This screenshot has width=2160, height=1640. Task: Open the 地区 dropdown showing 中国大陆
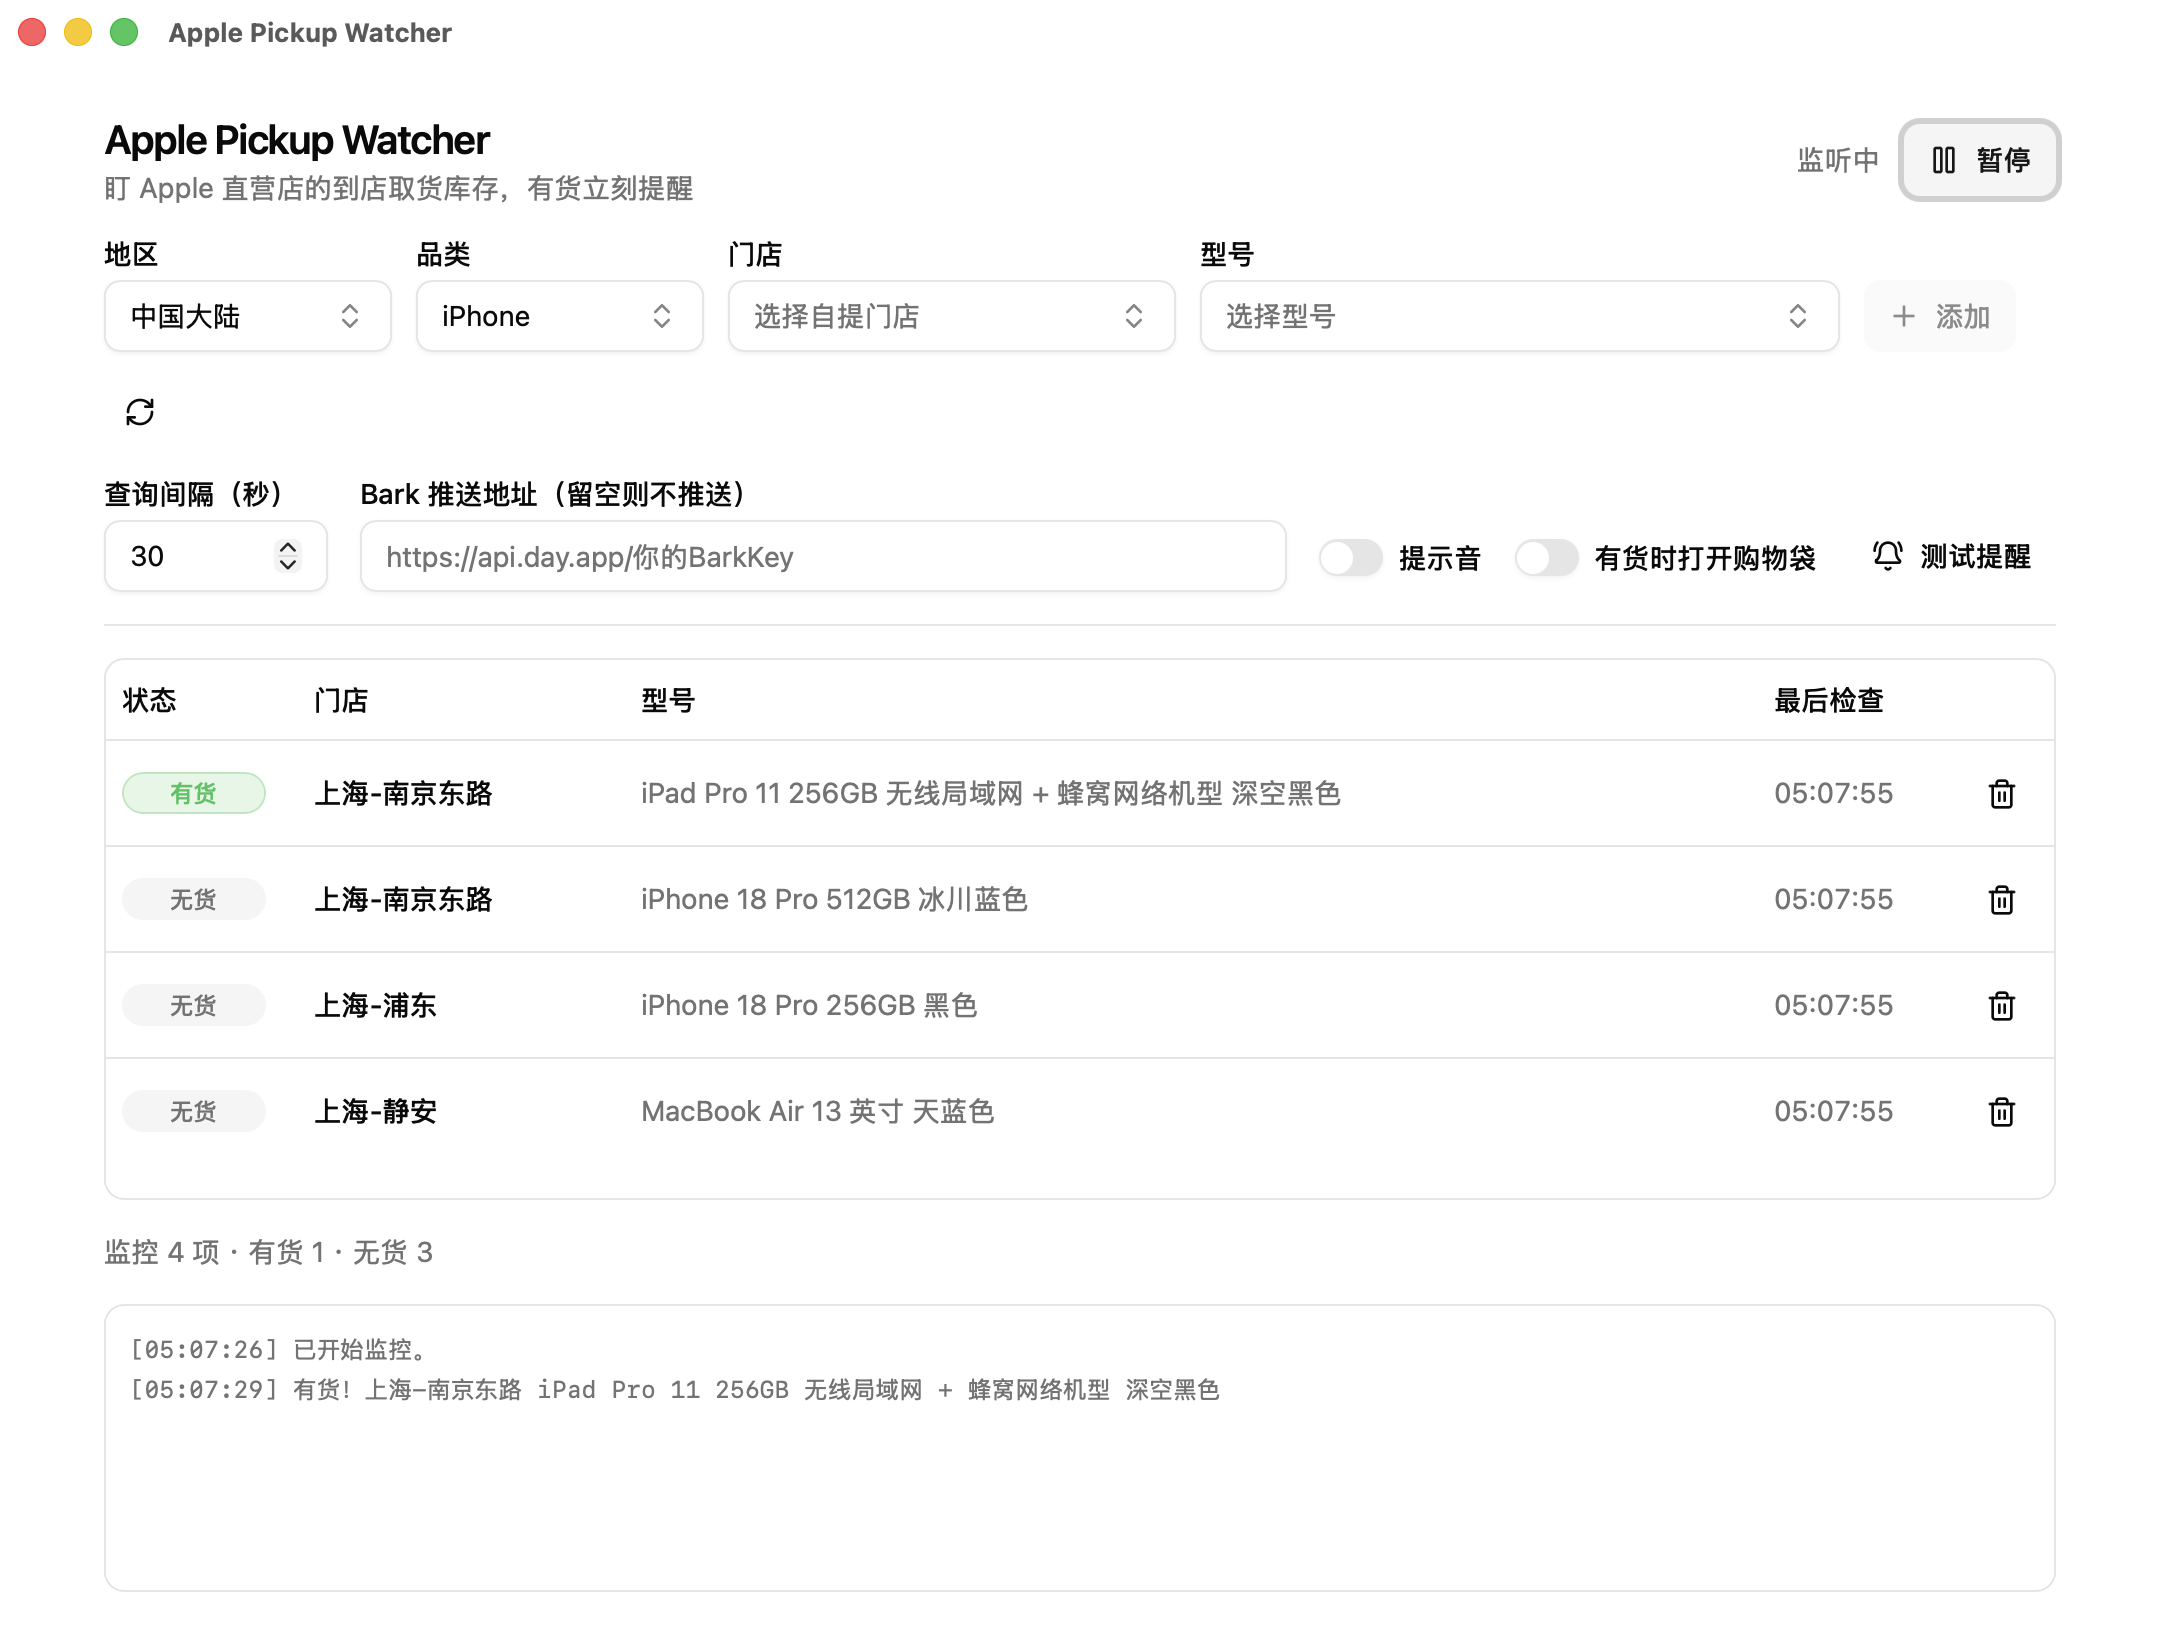[x=247, y=316]
